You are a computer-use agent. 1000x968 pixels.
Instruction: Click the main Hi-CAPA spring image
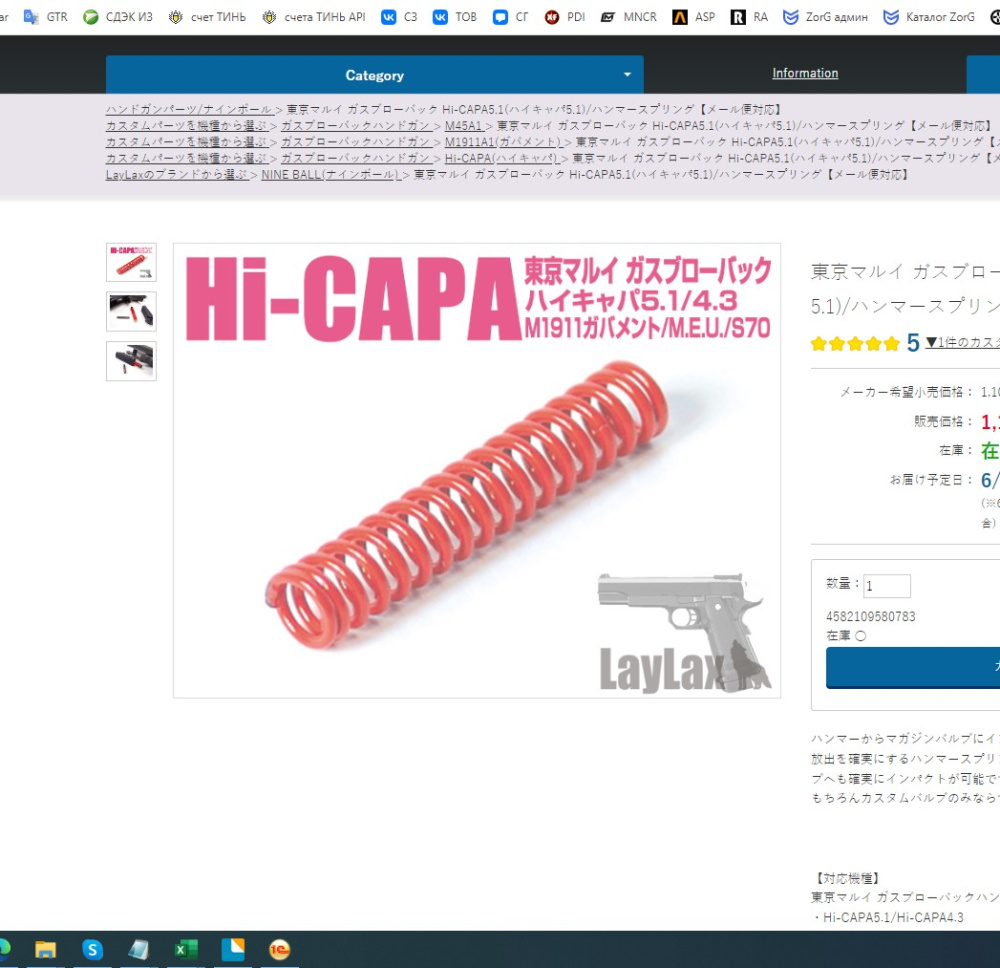(477, 471)
